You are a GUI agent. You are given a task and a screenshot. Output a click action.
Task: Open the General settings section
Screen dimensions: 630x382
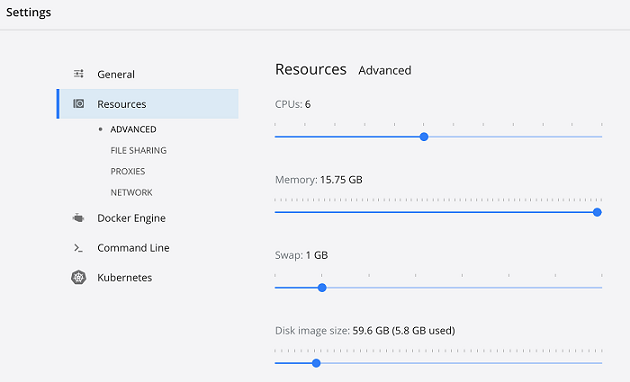[x=116, y=74]
